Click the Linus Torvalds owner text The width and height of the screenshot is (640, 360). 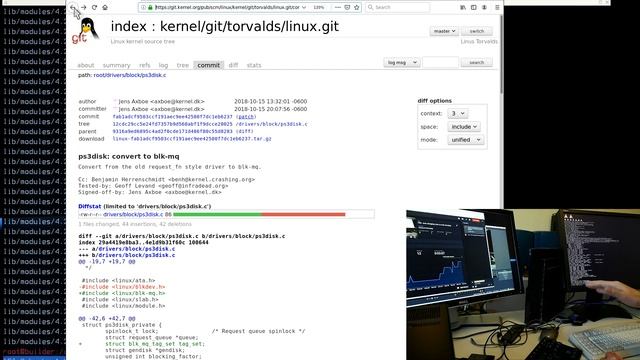479,42
